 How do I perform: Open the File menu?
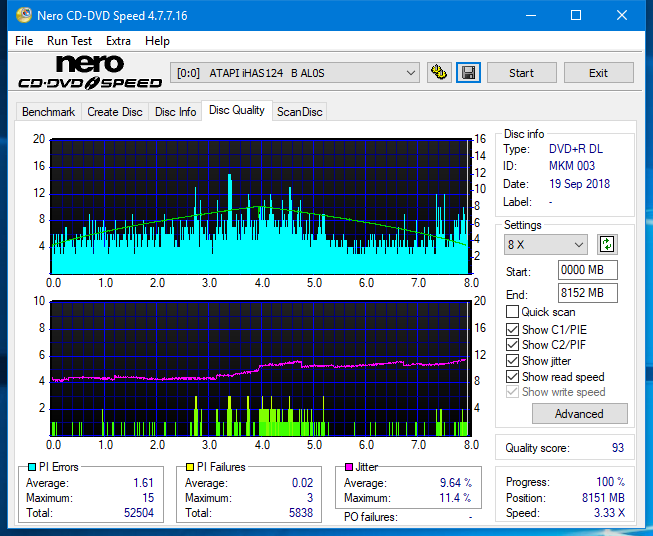pyautogui.click(x=24, y=41)
